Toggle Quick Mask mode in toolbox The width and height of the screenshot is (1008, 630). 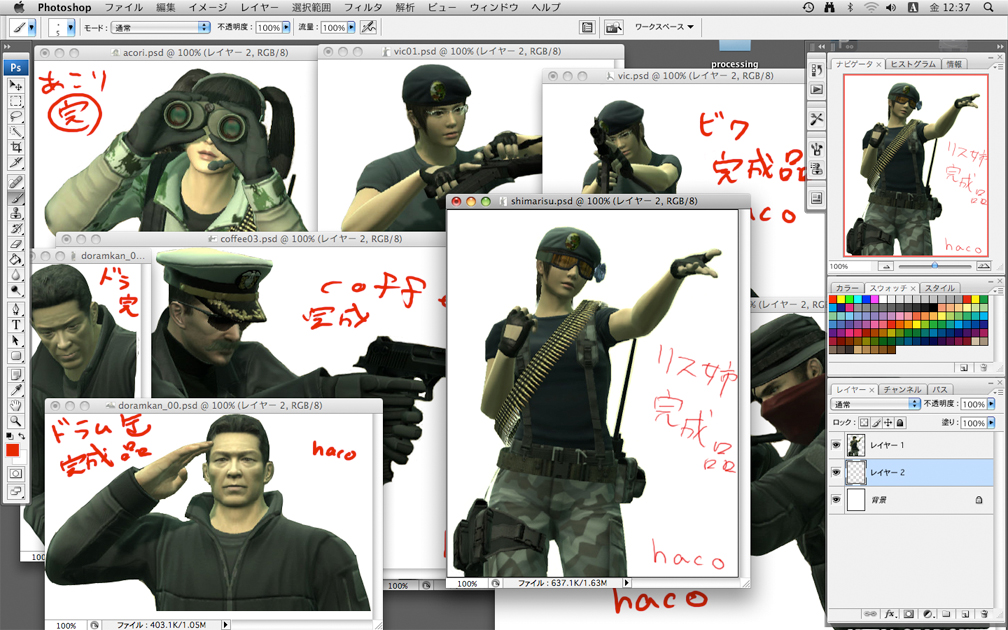[15, 474]
